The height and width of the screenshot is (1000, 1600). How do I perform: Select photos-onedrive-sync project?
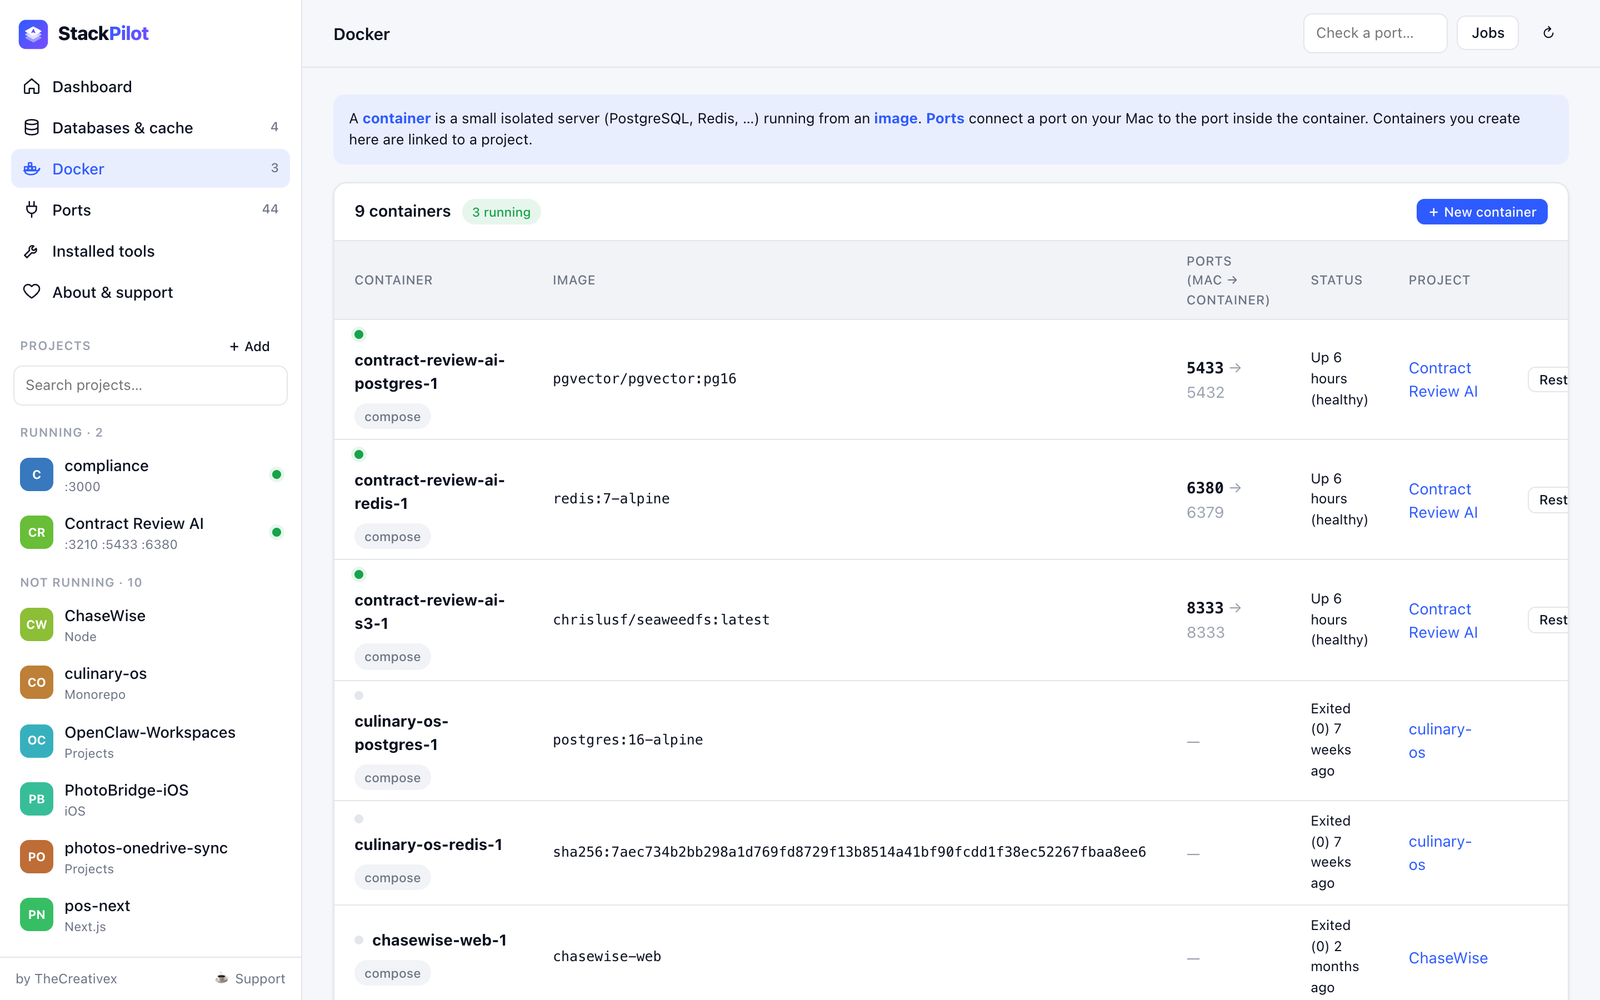tap(150, 857)
